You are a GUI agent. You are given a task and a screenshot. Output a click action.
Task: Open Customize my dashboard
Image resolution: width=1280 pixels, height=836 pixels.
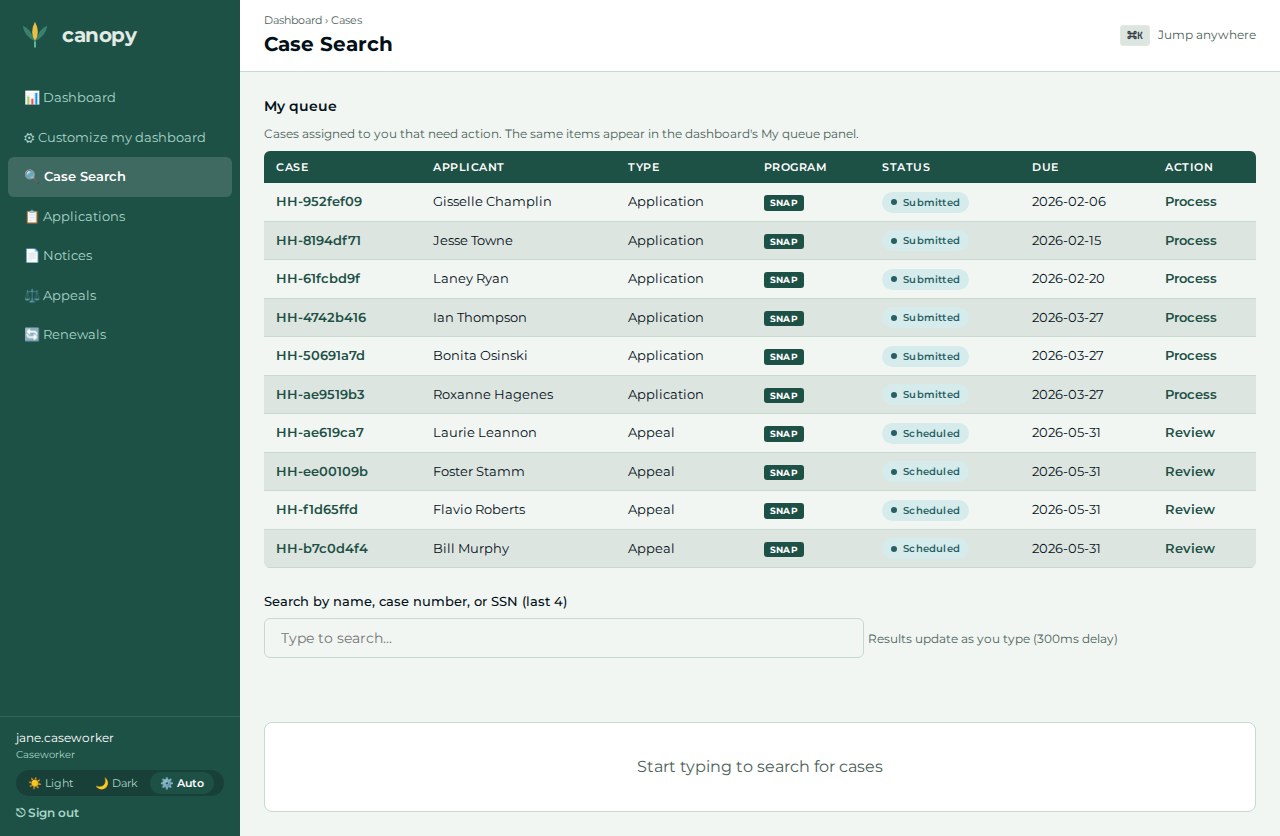120,138
